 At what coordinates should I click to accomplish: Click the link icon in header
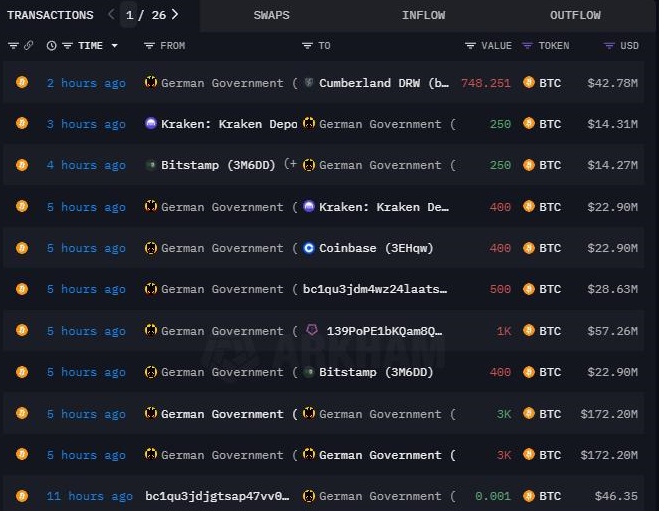click(28, 45)
